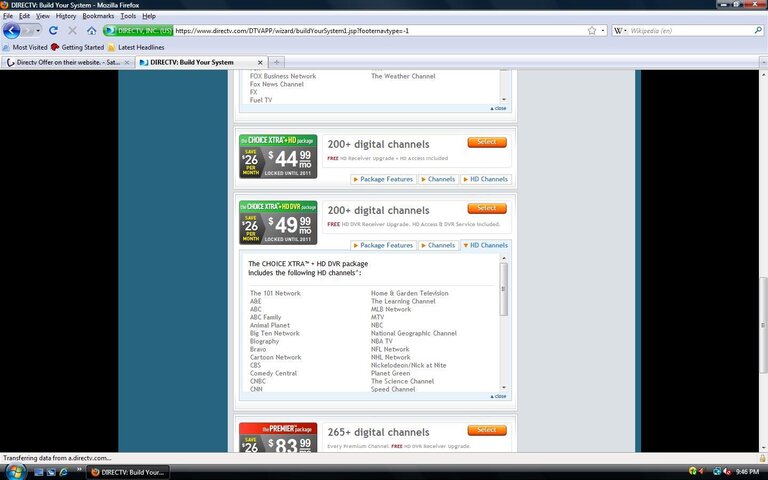Open the address bar history dropdown

(603, 30)
